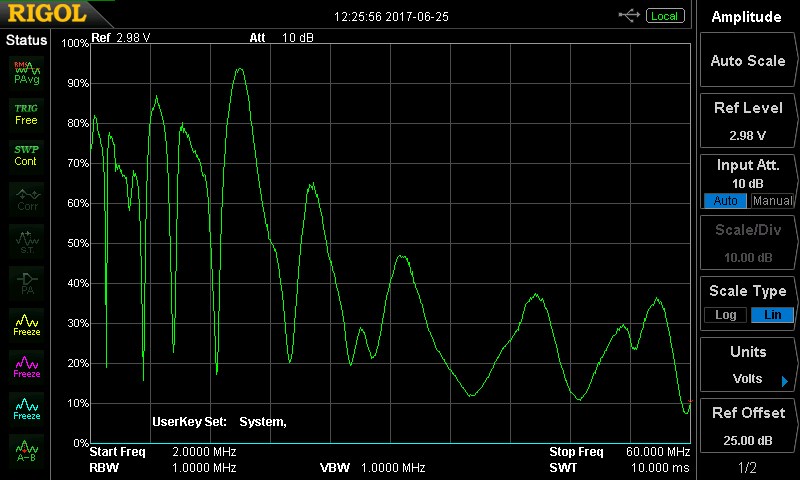Screen dimensions: 800x480
Task: Set Input Att. to Auto
Action: pyautogui.click(x=725, y=200)
